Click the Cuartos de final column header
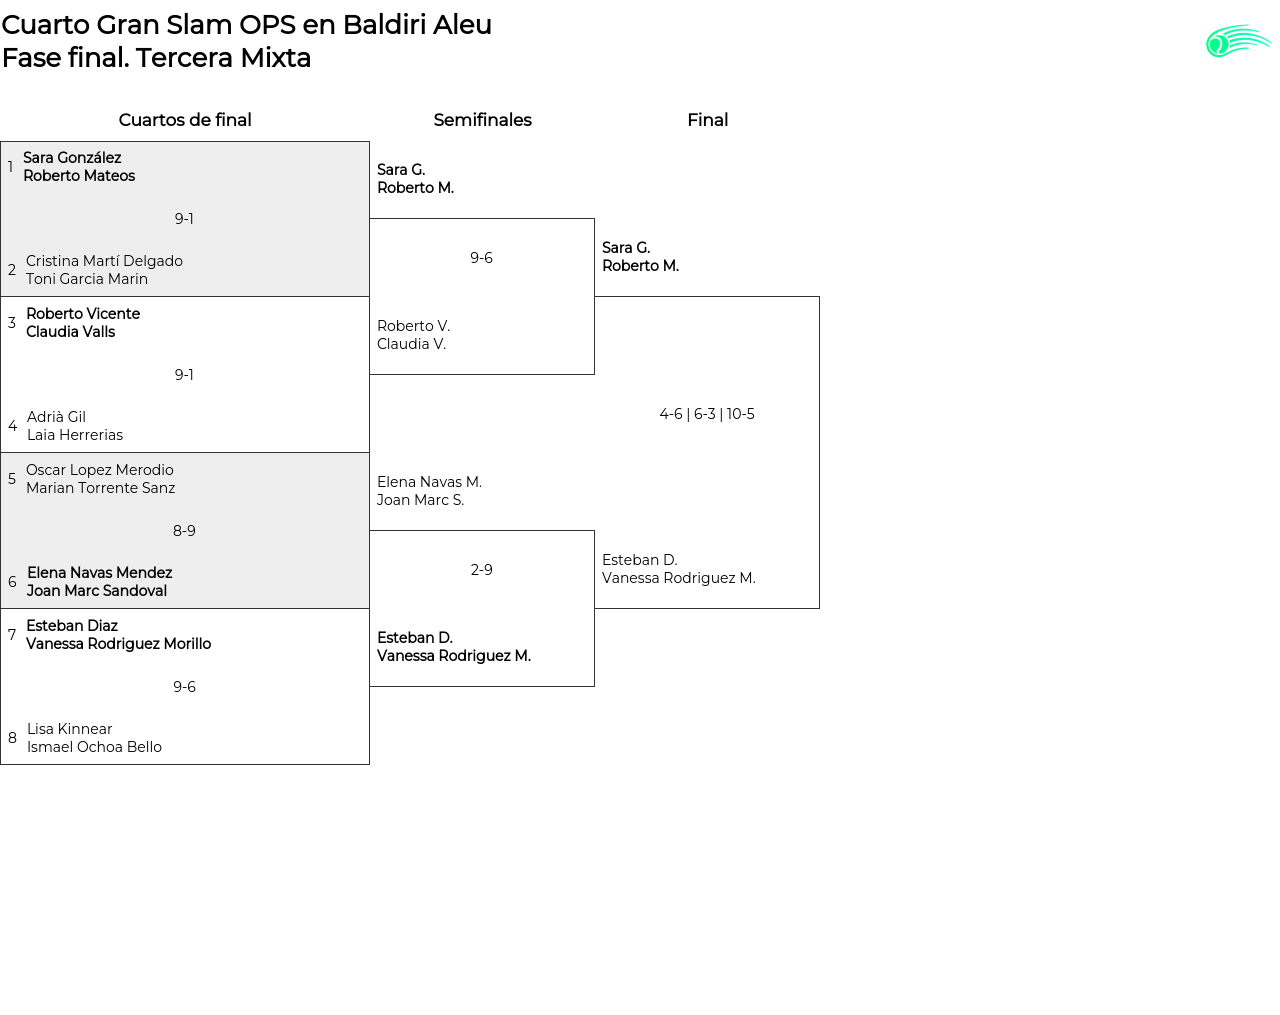Viewport: 1280px width, 1015px height. pos(185,120)
